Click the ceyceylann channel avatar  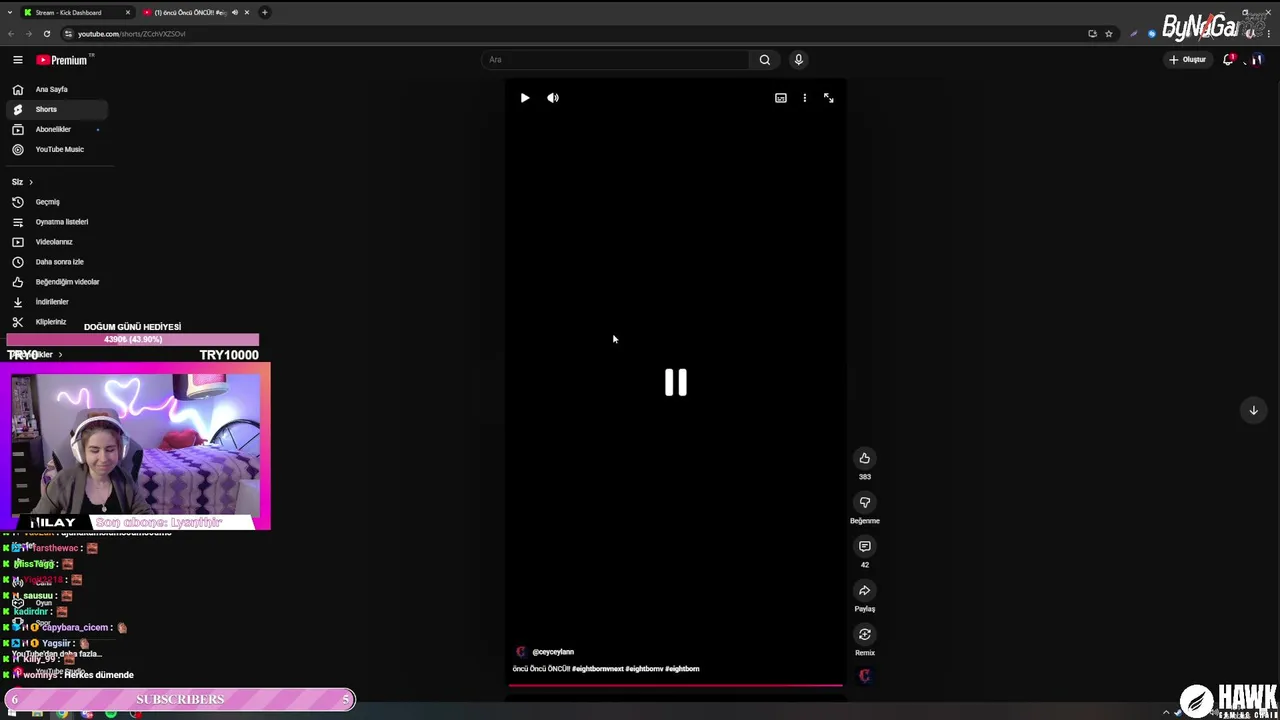pos(520,652)
